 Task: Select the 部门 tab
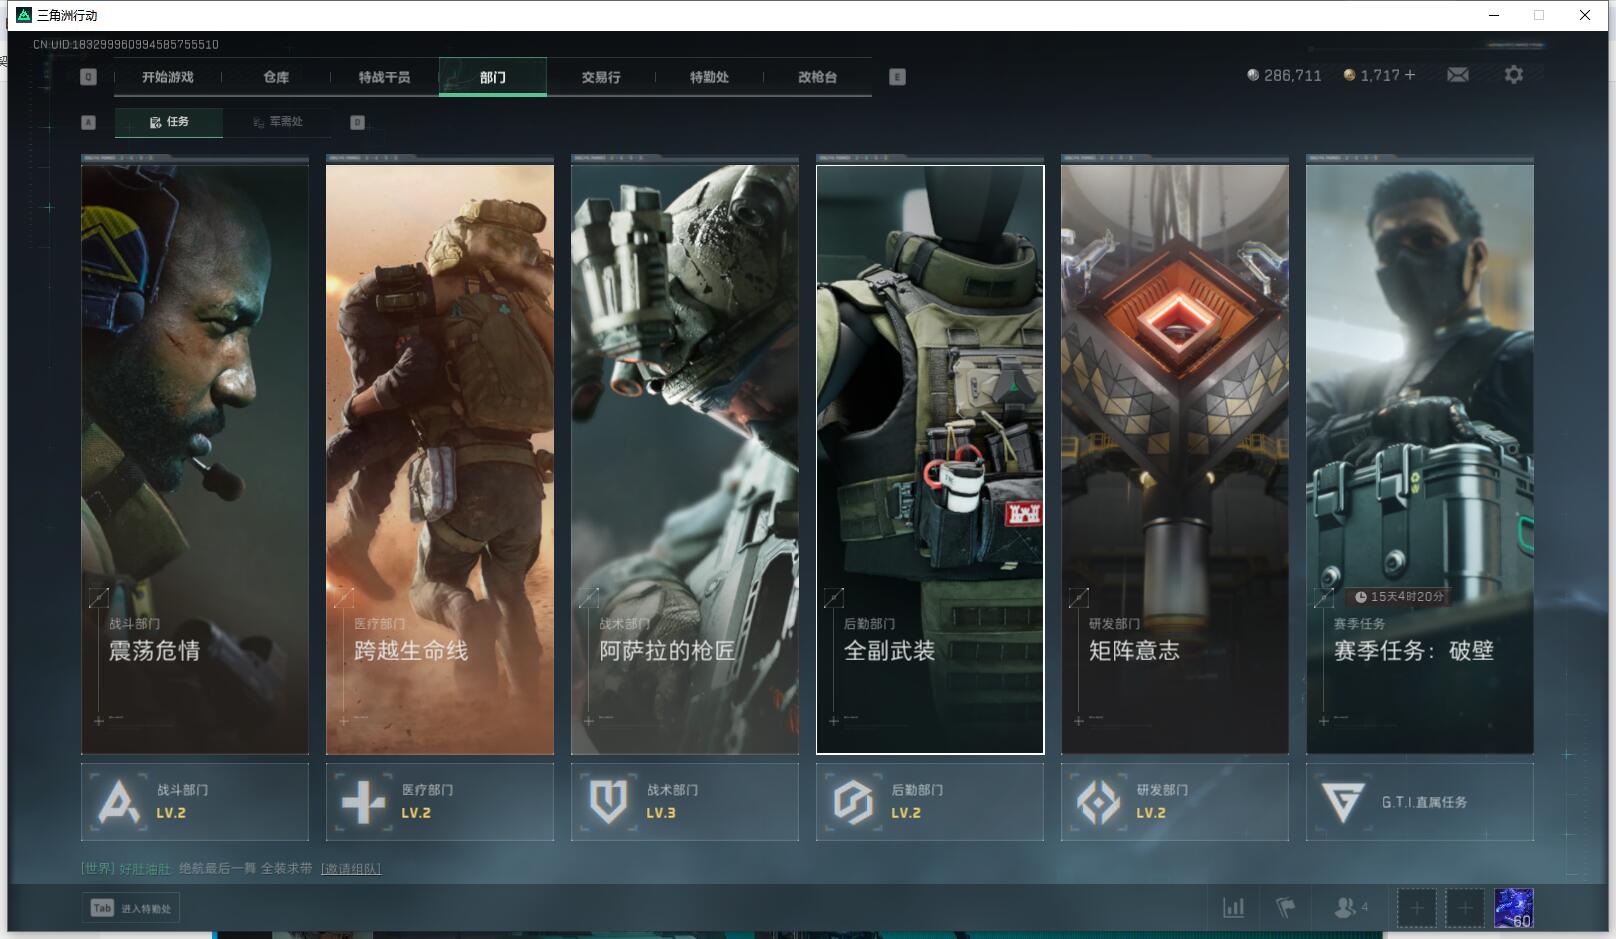point(493,77)
